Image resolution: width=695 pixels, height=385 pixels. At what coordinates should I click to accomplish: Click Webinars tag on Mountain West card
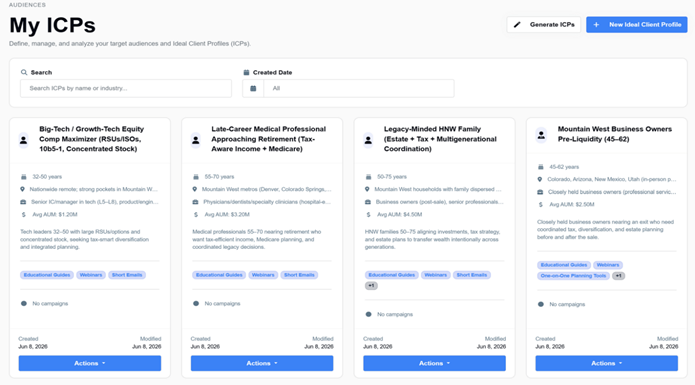(608, 265)
